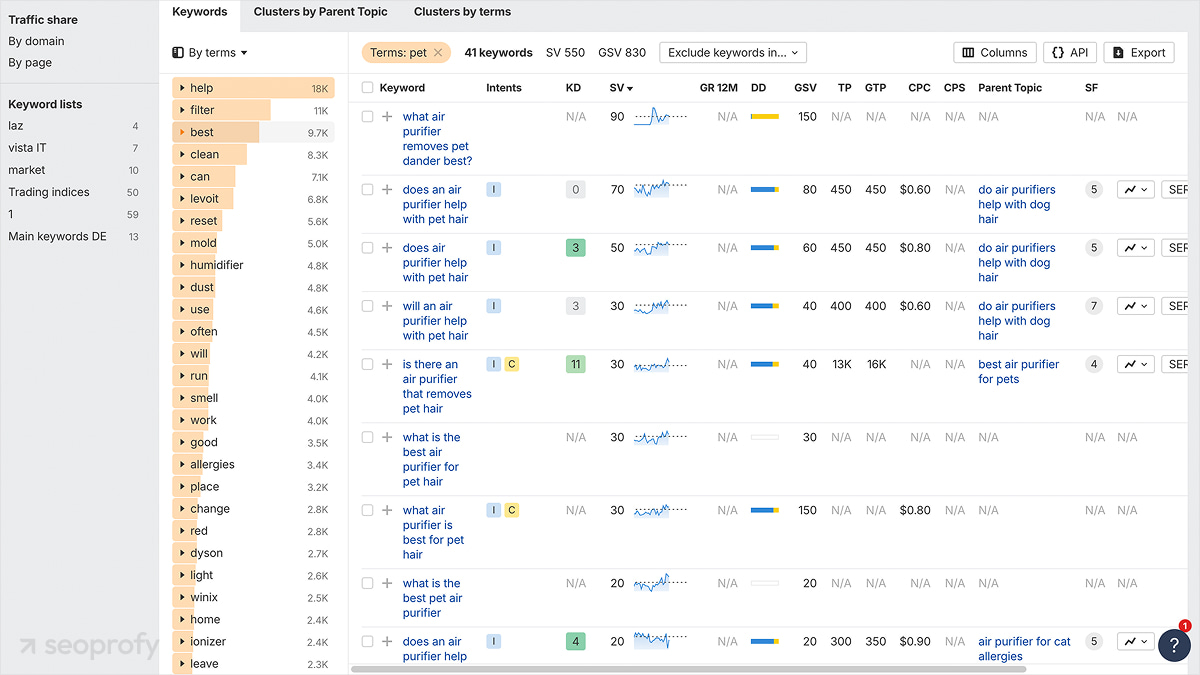Switch to the Keywords tab
This screenshot has width=1200, height=675.
point(199,12)
